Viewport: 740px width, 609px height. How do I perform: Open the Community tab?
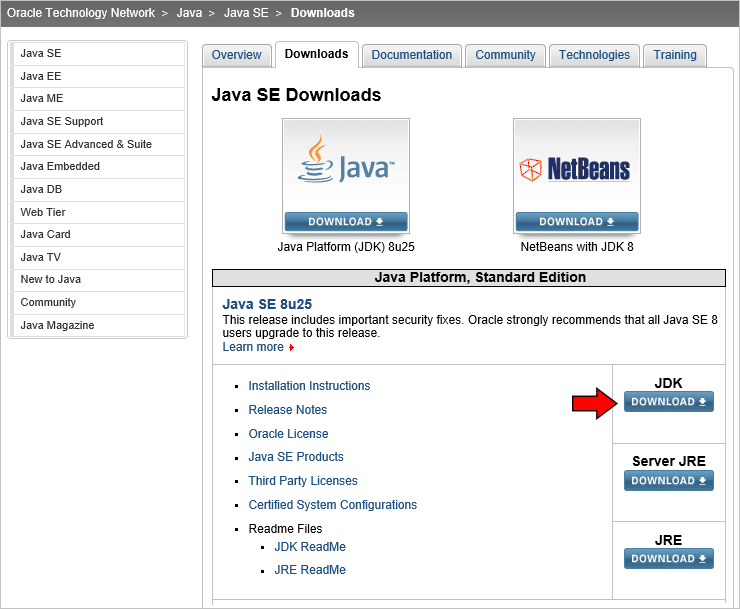pyautogui.click(x=505, y=55)
